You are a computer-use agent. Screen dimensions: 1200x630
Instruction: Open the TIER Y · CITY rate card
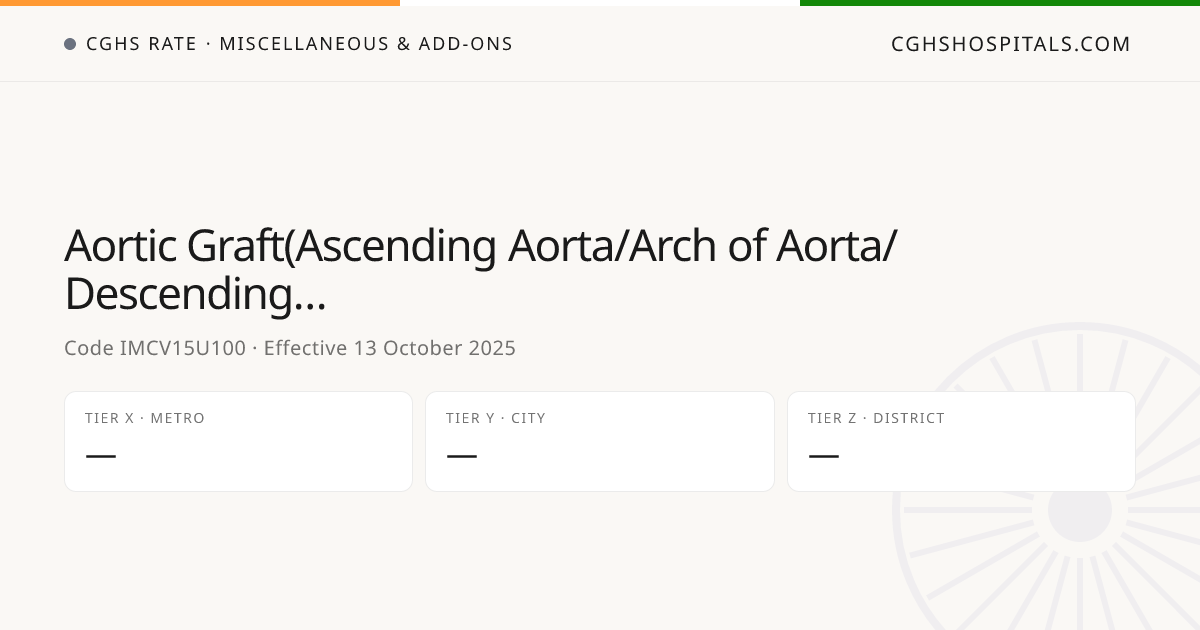coord(600,441)
